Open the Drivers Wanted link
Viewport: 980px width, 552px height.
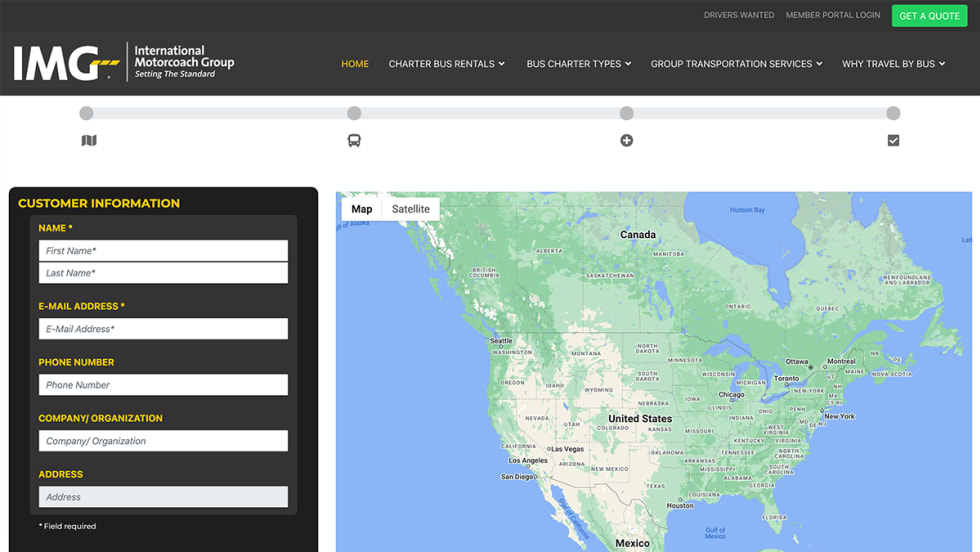pyautogui.click(x=738, y=15)
